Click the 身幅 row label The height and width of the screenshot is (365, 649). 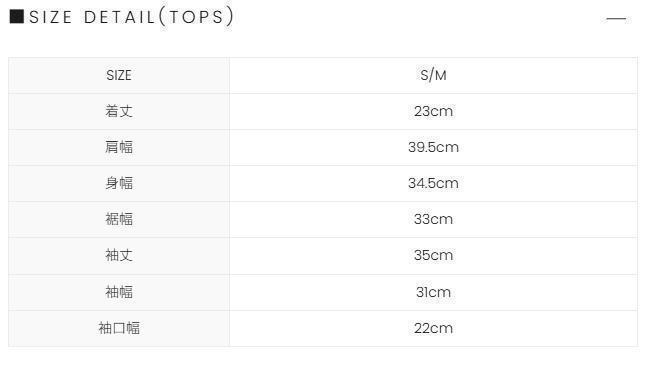pos(119,183)
